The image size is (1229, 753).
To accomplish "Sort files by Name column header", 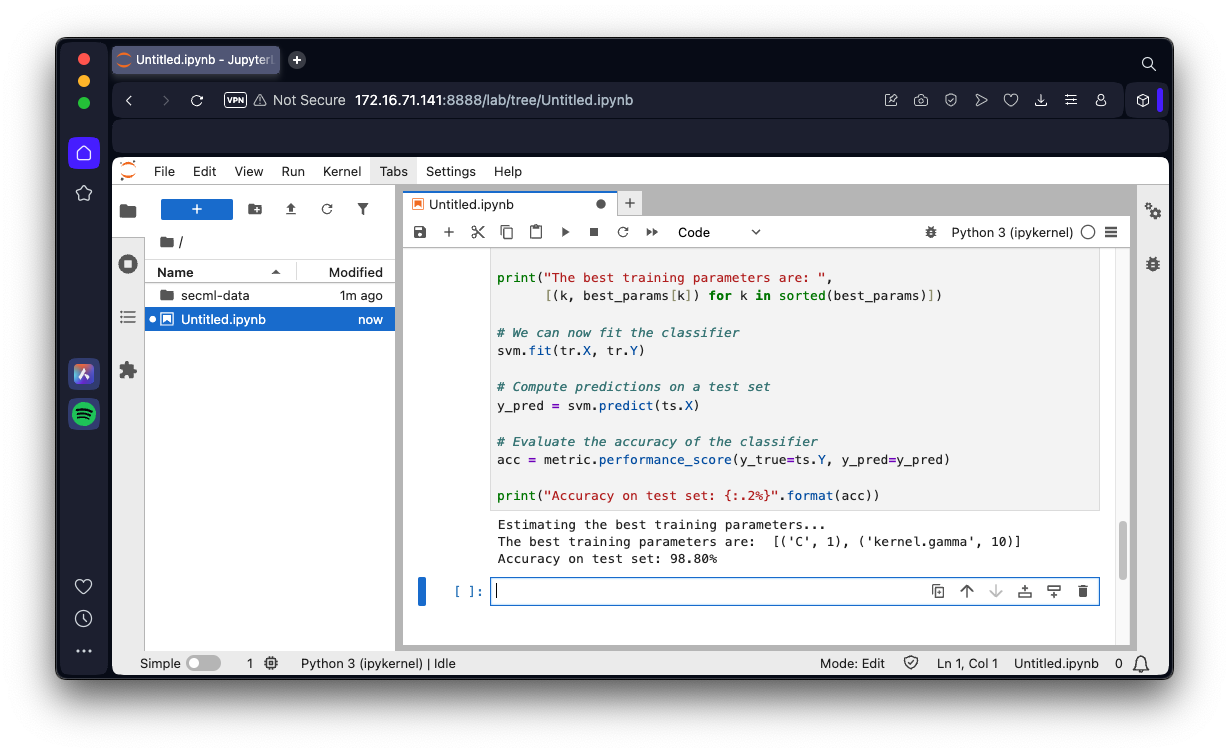I will click(x=176, y=272).
